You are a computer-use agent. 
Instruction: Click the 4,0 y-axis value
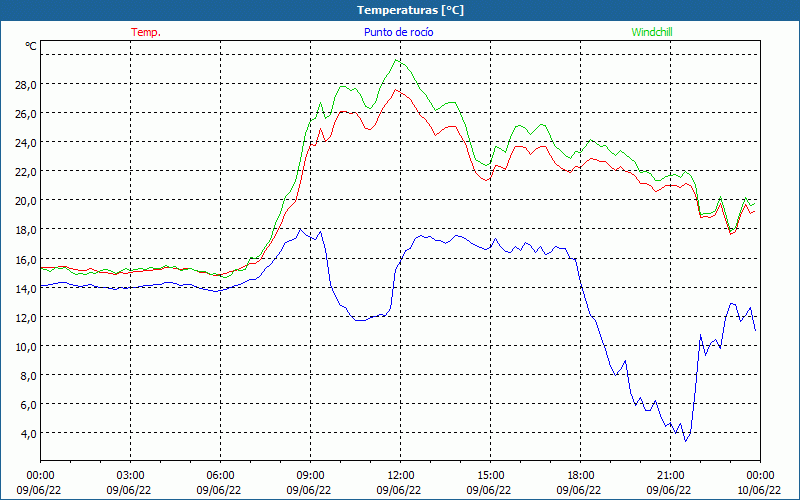pyautogui.click(x=28, y=434)
